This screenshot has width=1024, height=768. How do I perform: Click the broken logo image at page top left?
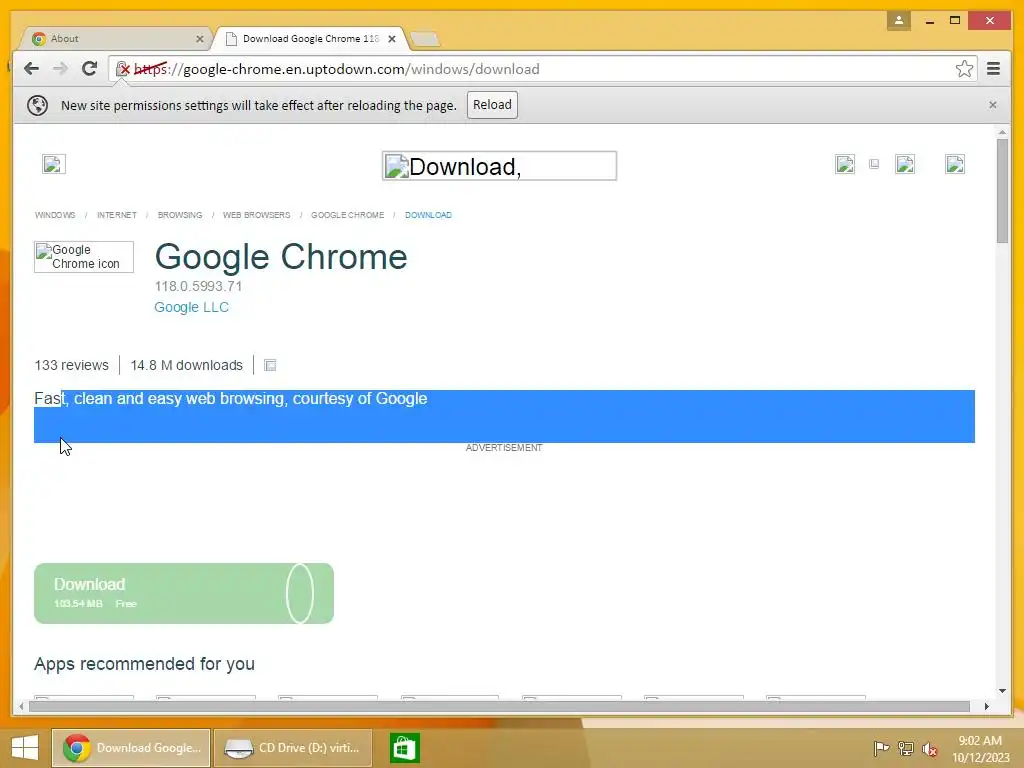coord(54,164)
